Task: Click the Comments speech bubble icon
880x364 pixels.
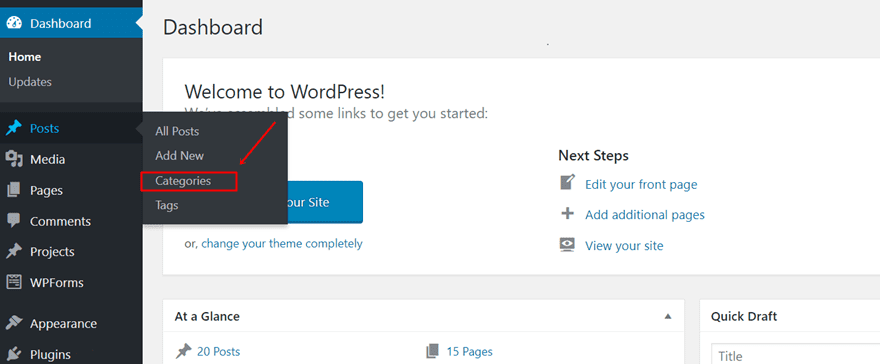Action: [14, 221]
